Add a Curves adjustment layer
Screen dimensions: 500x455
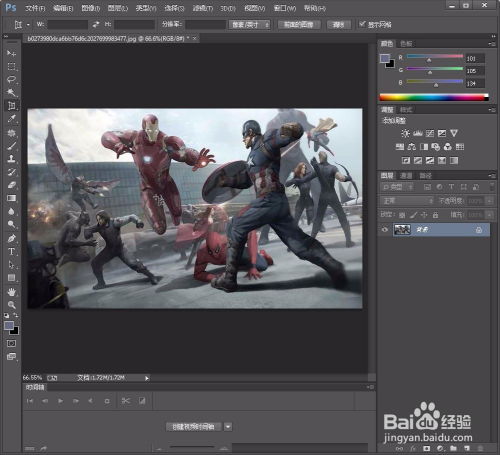coord(430,134)
